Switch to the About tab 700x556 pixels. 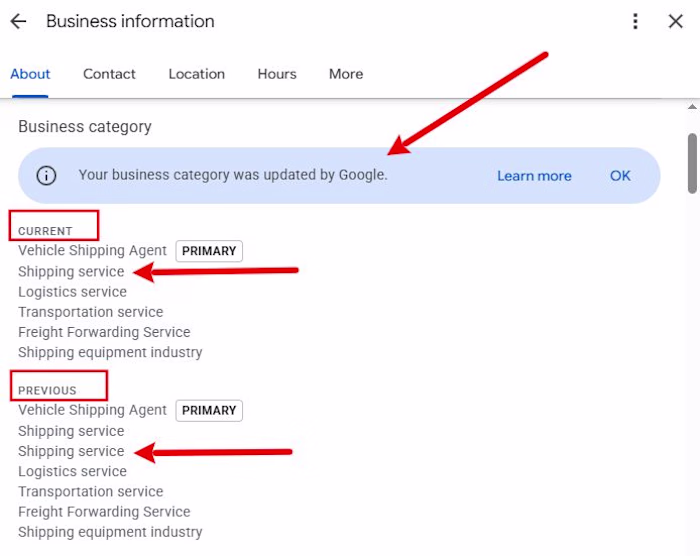point(30,74)
